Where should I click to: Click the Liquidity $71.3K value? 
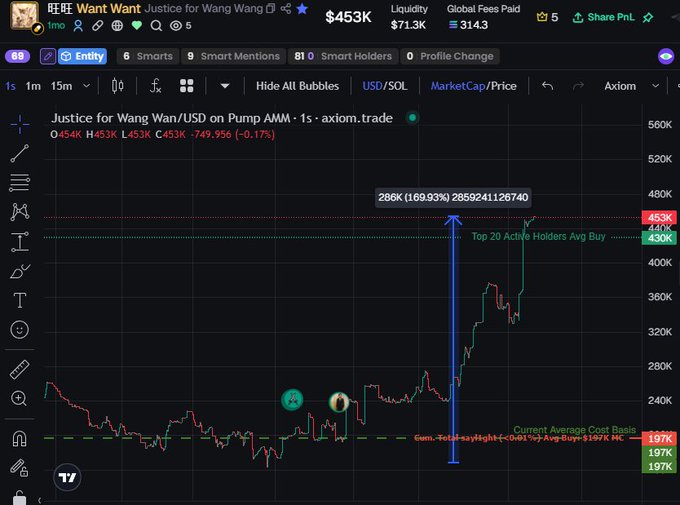pyautogui.click(x=408, y=25)
